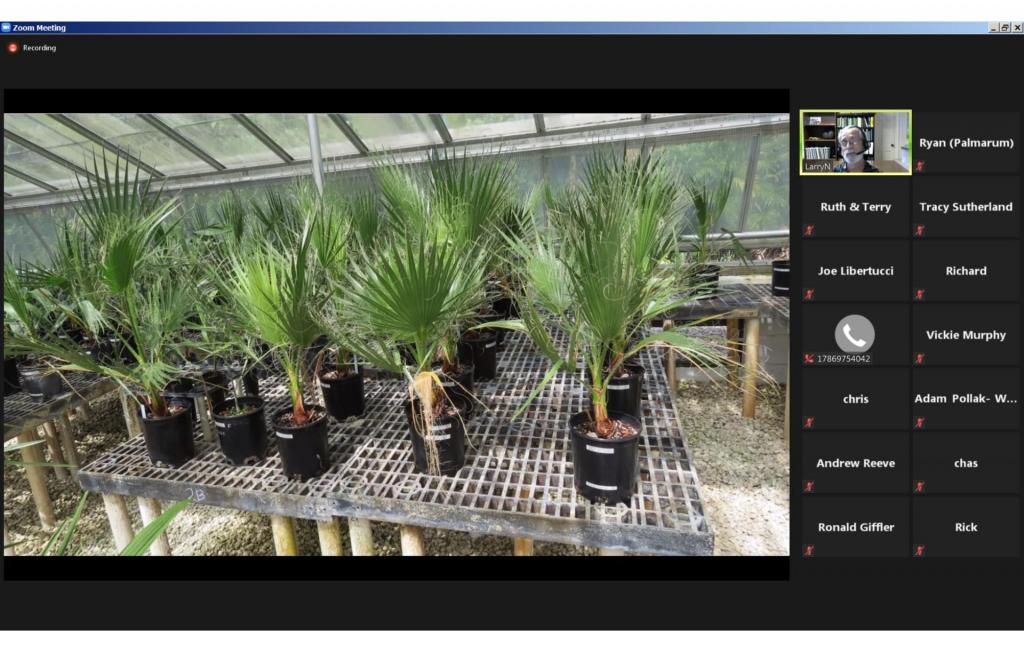Click muted mic icon on Ryan (Palmarum)

pyautogui.click(x=920, y=166)
